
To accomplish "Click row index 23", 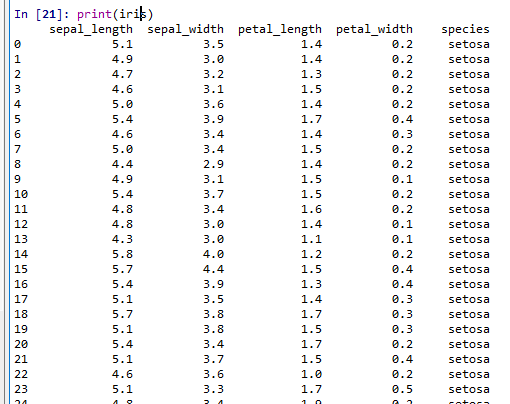I will point(21,389).
